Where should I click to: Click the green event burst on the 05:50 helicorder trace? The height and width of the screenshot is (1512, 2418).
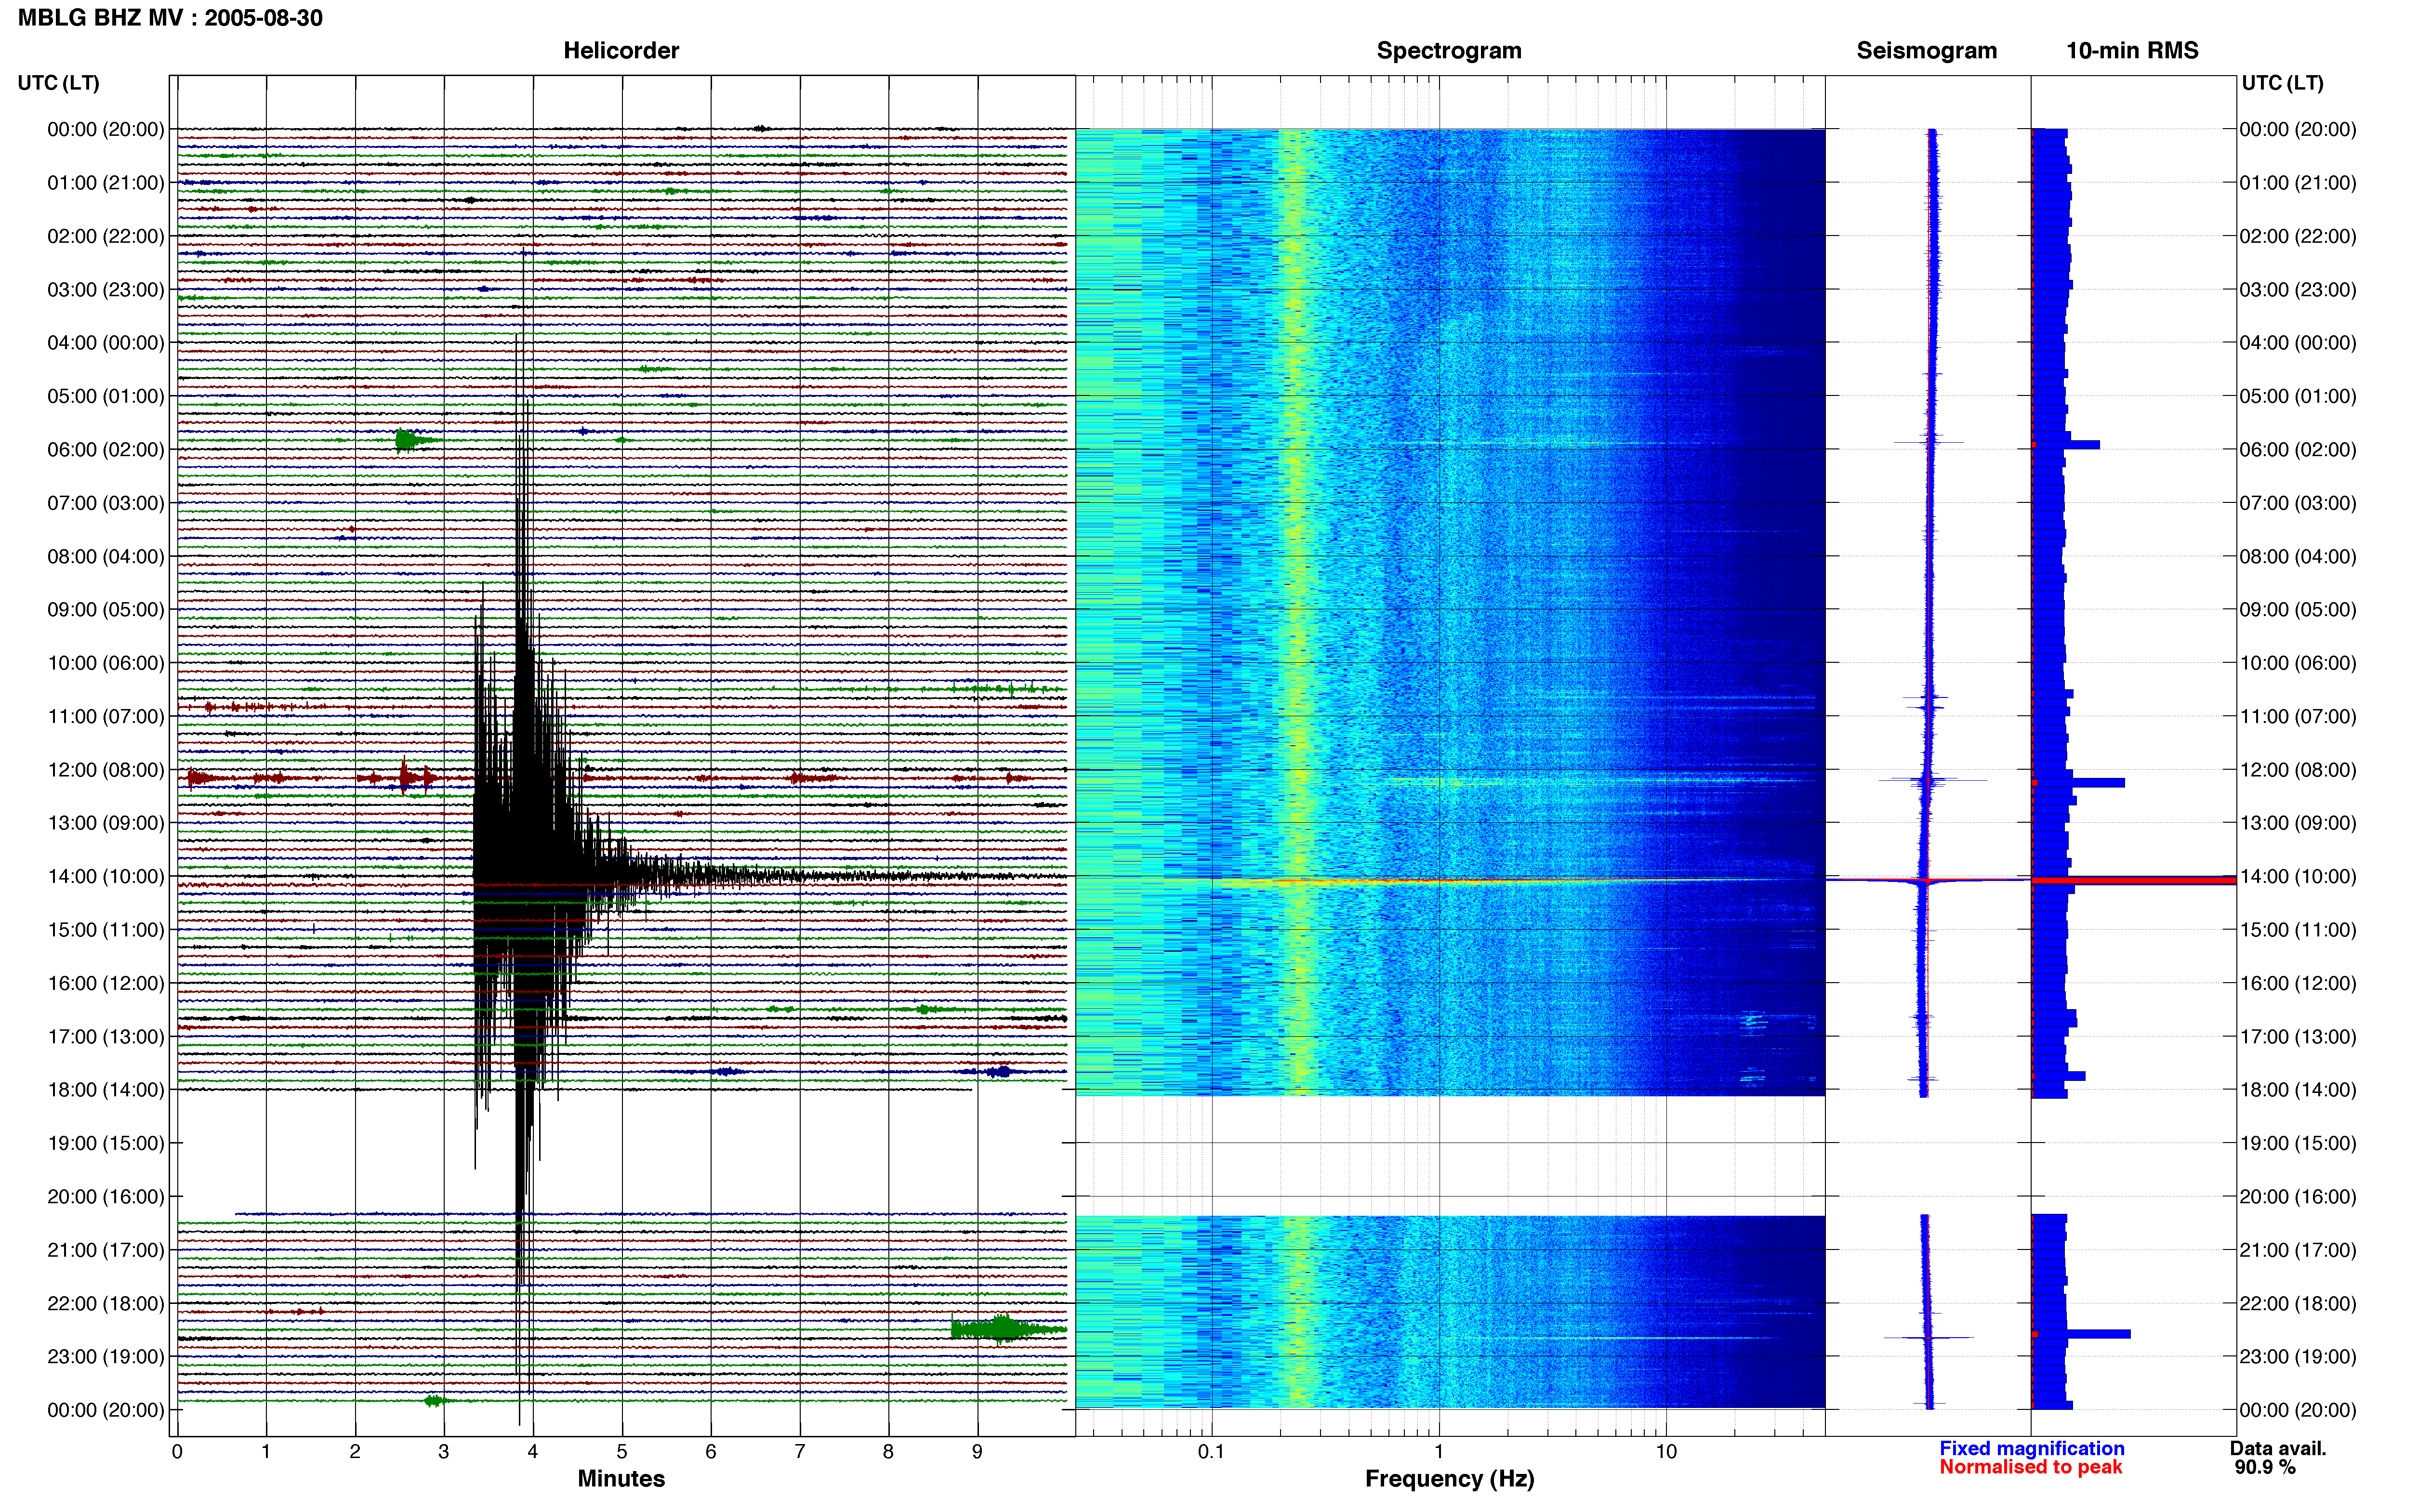pos(413,440)
